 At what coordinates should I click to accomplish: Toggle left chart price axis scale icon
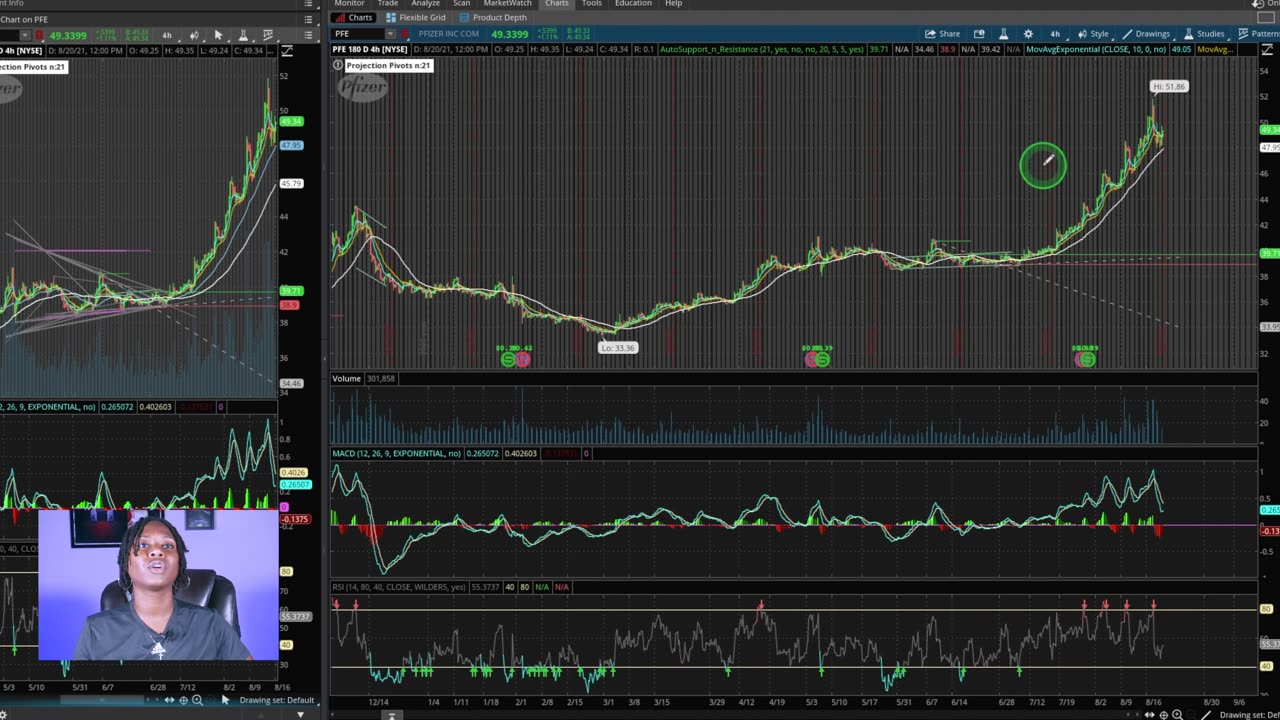[287, 51]
